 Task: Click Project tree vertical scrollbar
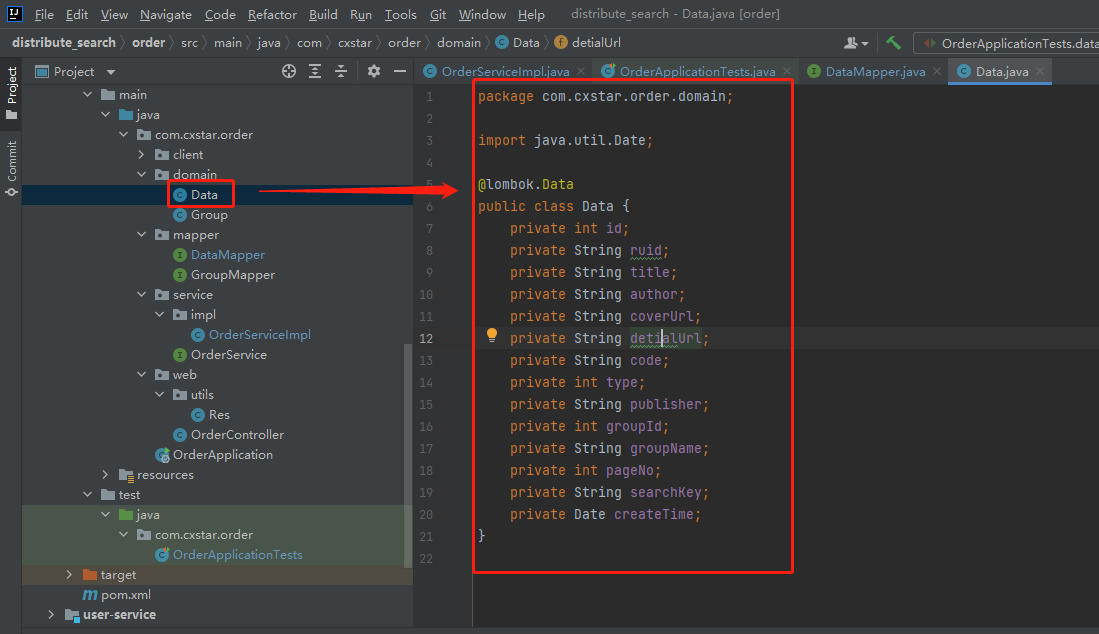click(408, 455)
